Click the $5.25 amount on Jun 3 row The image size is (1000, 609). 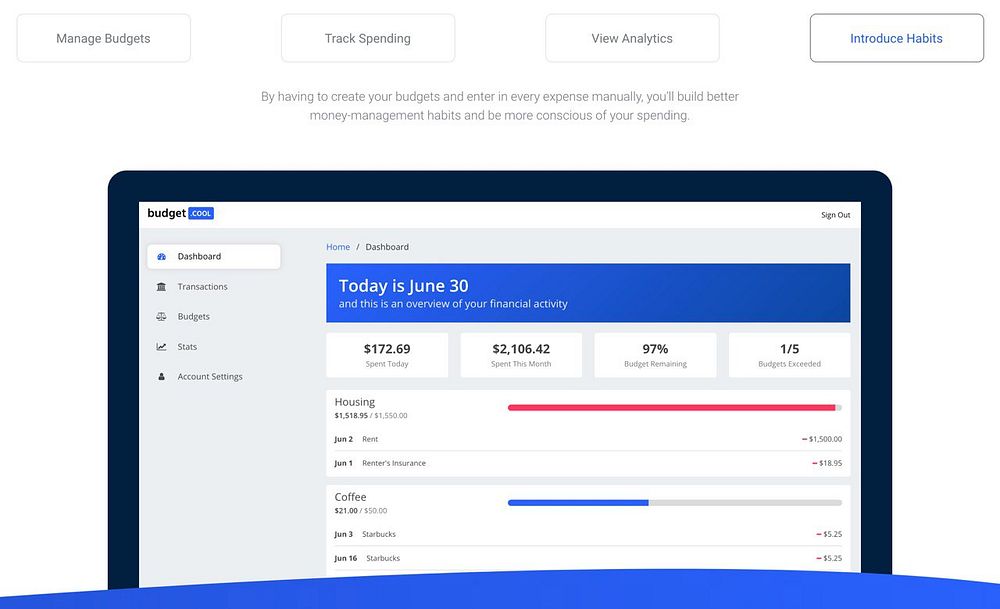pos(829,534)
